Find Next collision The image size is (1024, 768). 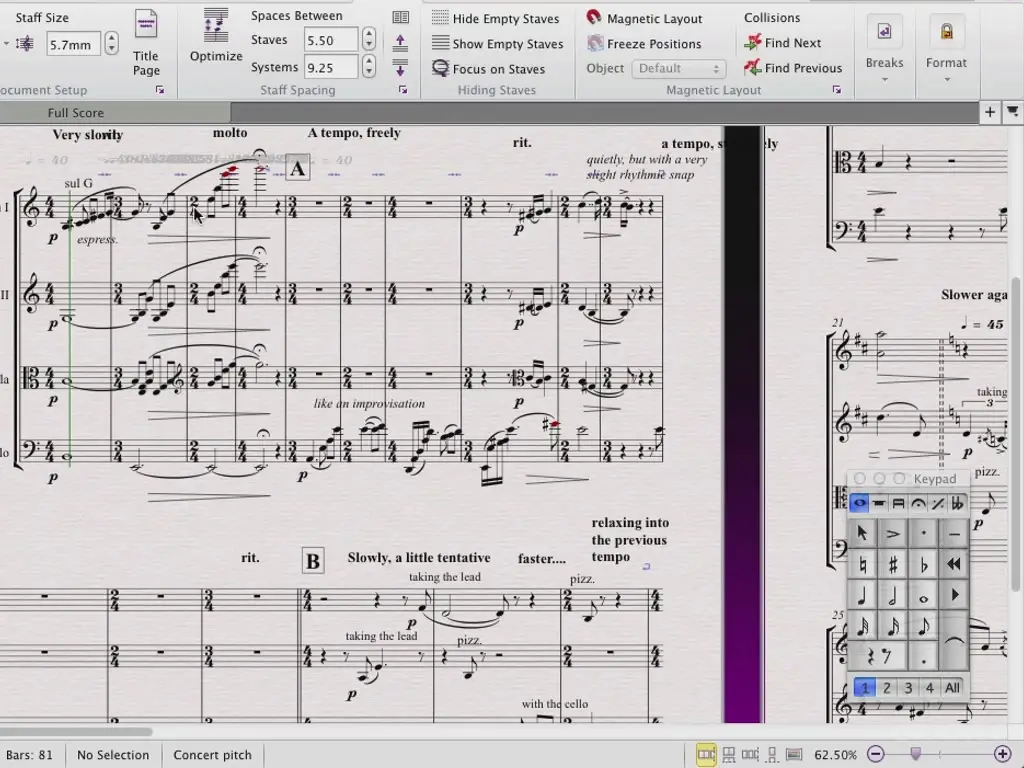(x=782, y=43)
